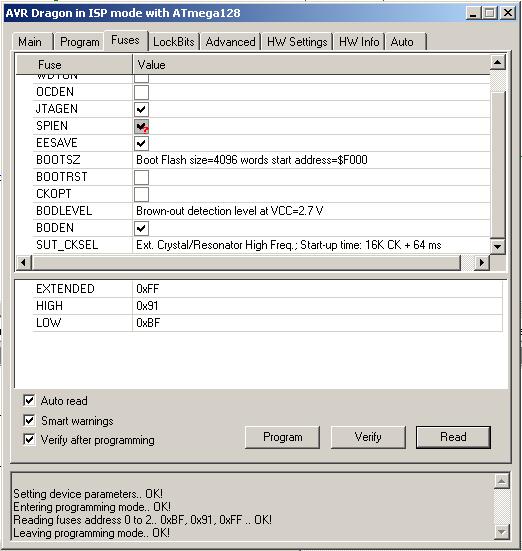Edit the HIGH fuse byte value field

[x=317, y=306]
